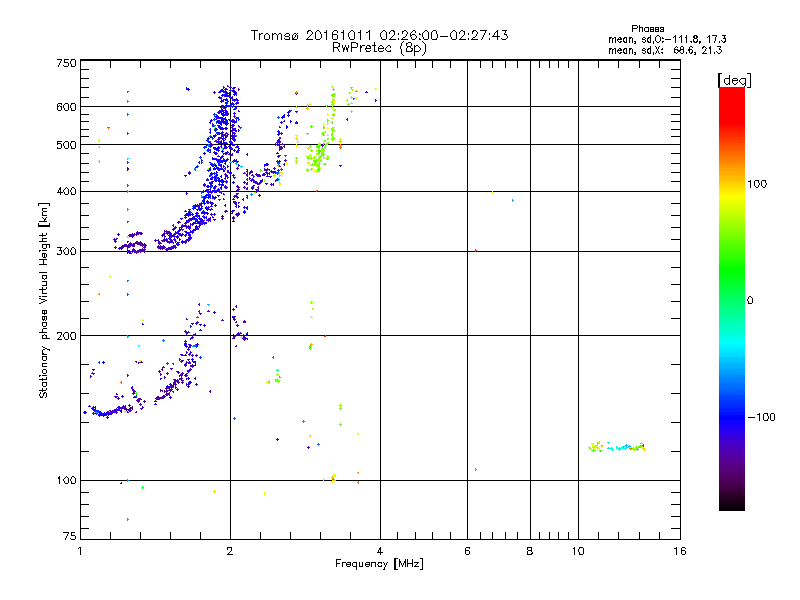Click the "RwPretec (8p)" subtitle
This screenshot has width=800, height=600.
(x=379, y=48)
